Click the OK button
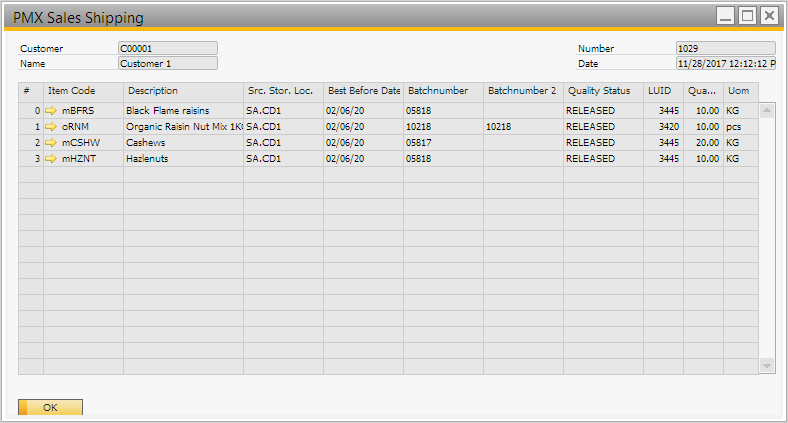This screenshot has width=788, height=423. click(50, 407)
